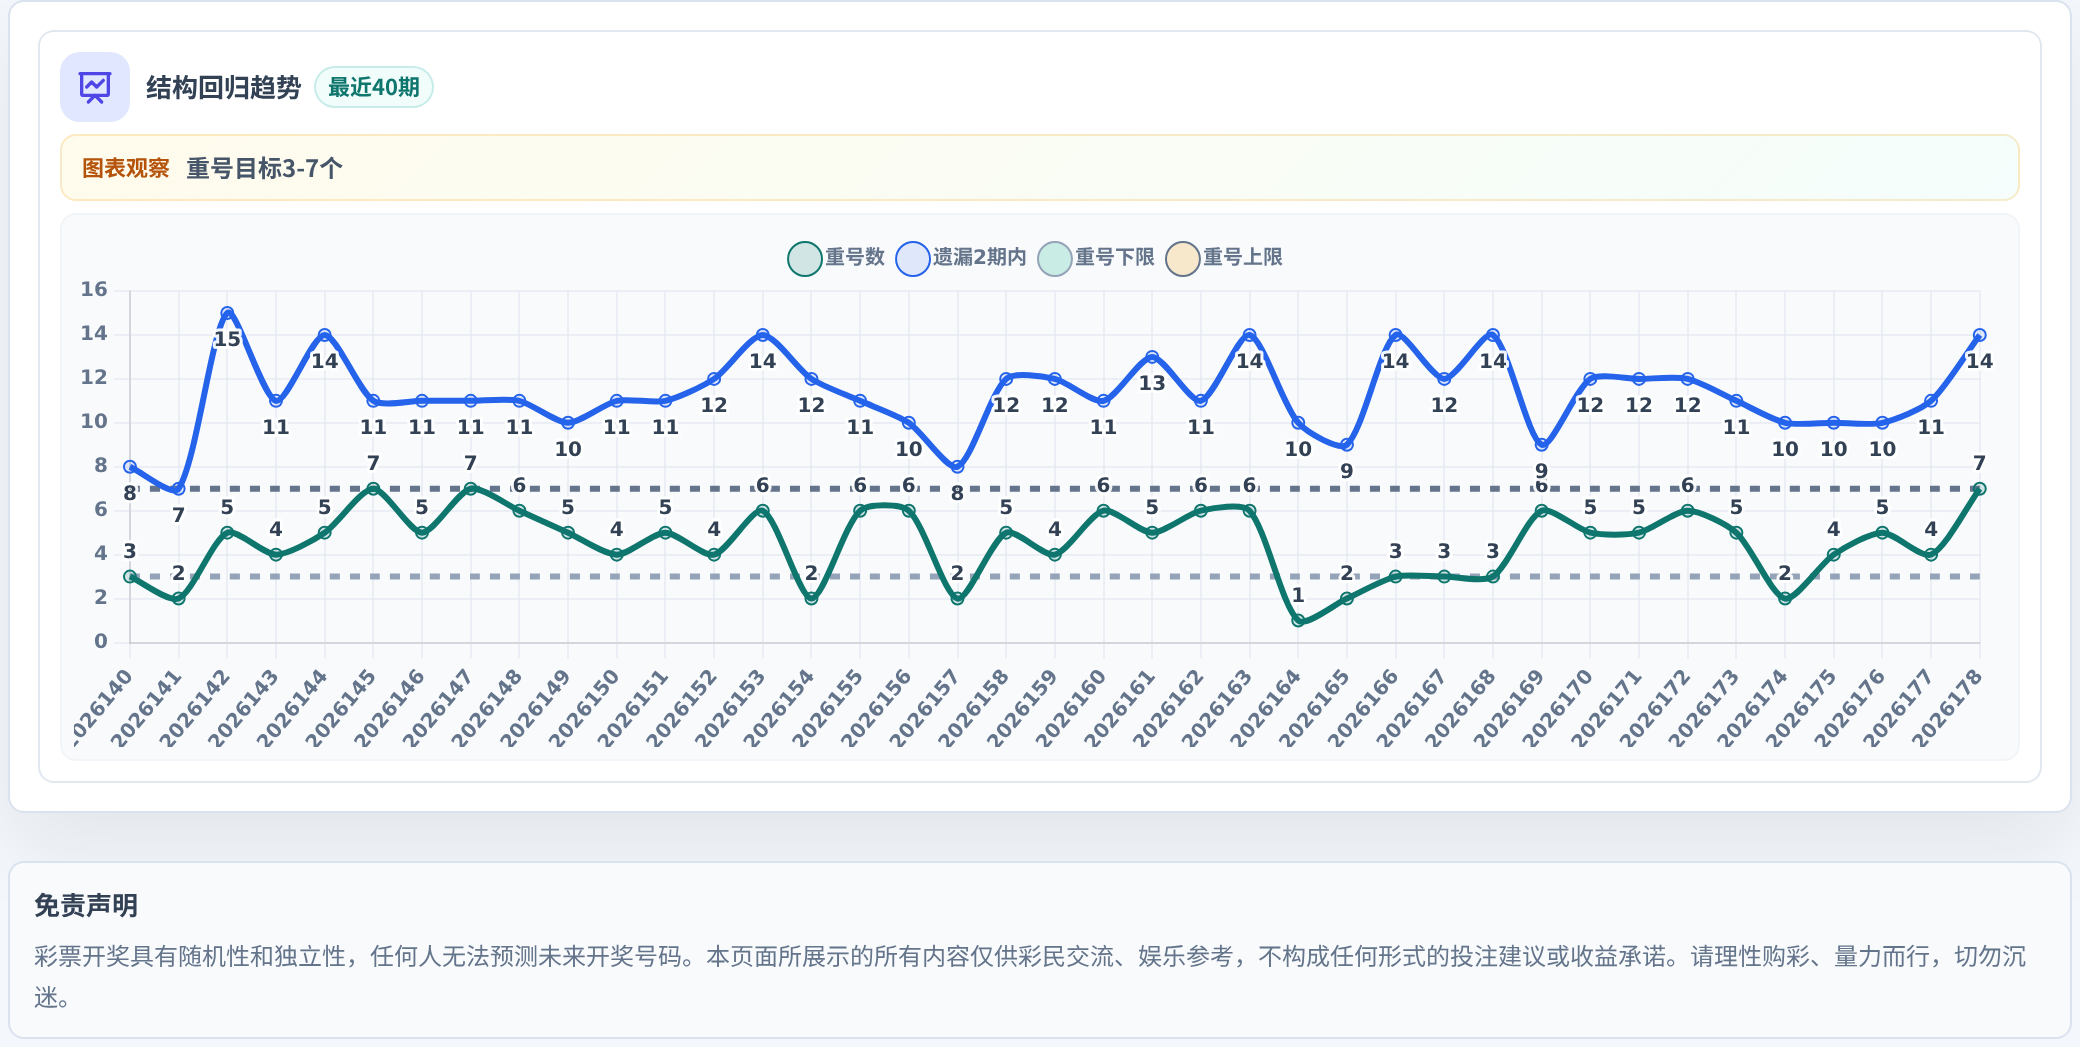
Task: Click green point valued 7 at 2026147
Action: (470, 489)
